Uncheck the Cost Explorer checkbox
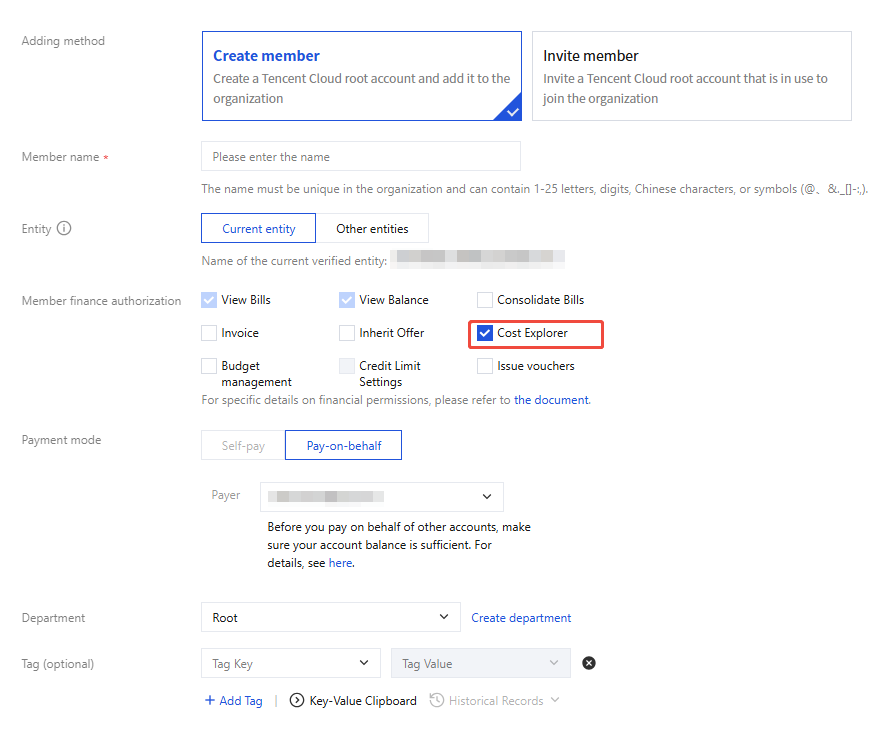 (485, 333)
